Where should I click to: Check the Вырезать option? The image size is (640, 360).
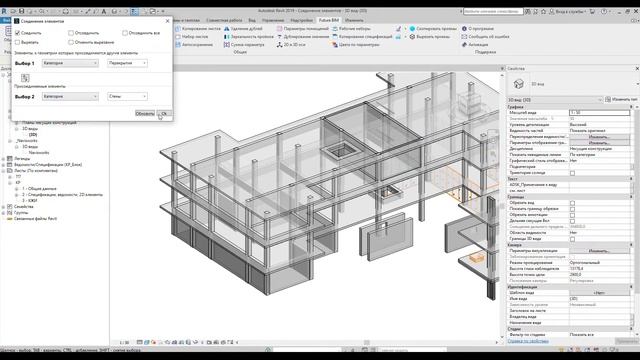point(17,42)
